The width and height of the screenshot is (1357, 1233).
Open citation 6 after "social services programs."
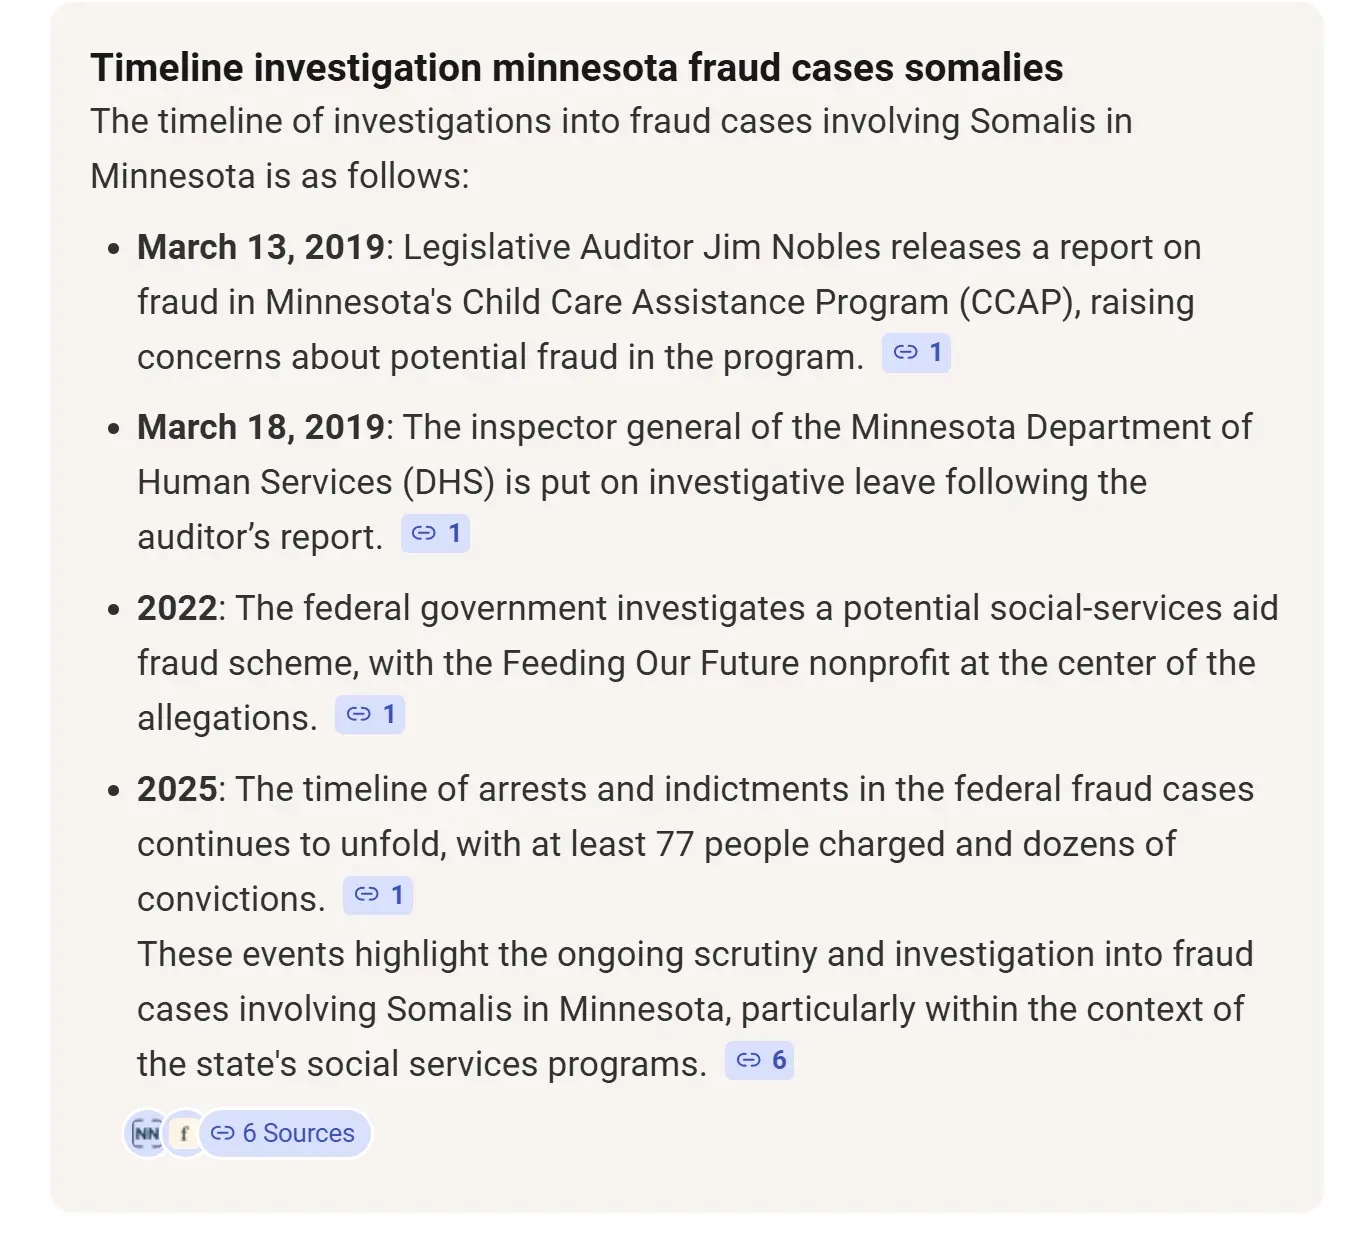[x=760, y=1061]
